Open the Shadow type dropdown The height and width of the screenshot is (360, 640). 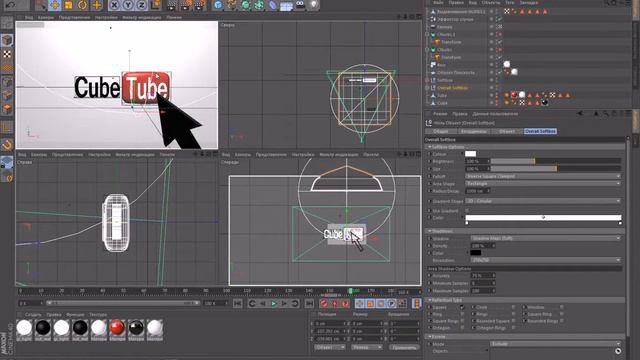click(546, 238)
